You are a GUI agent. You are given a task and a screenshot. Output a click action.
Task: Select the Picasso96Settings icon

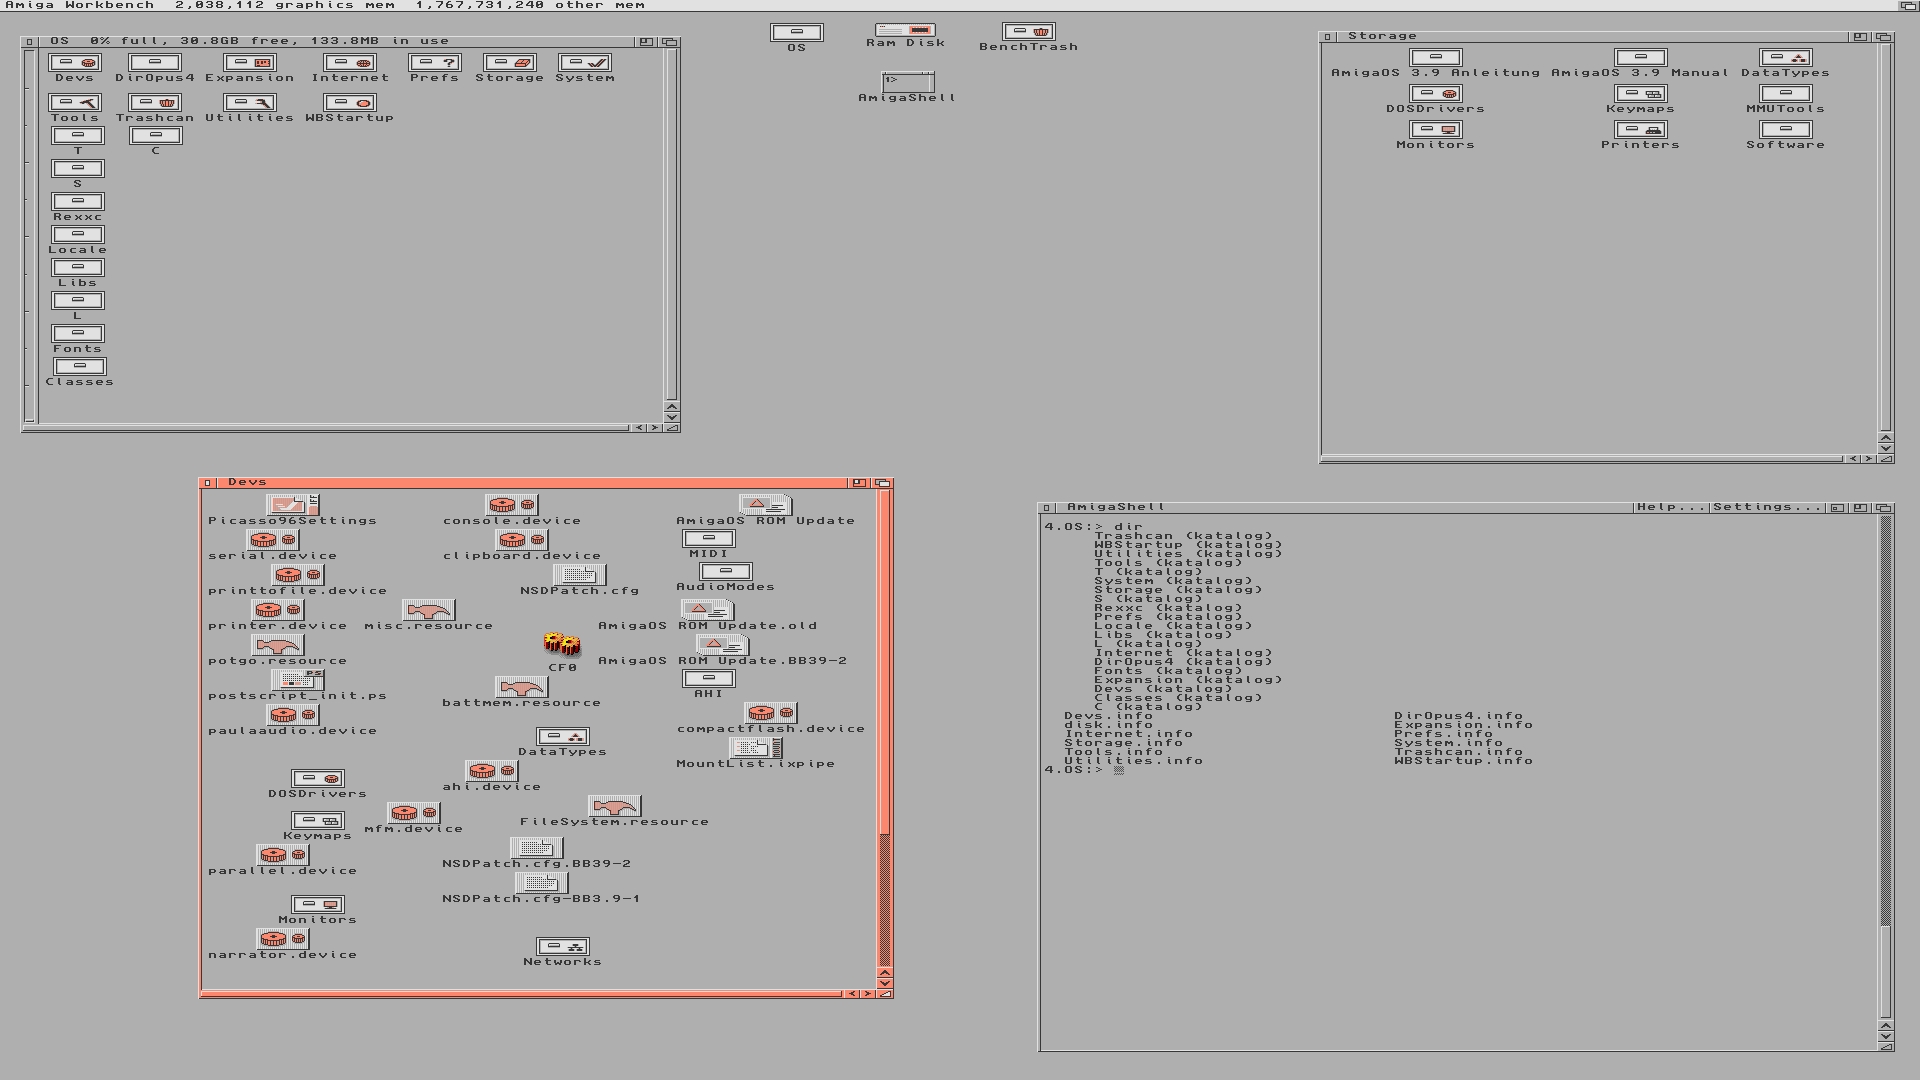[292, 505]
